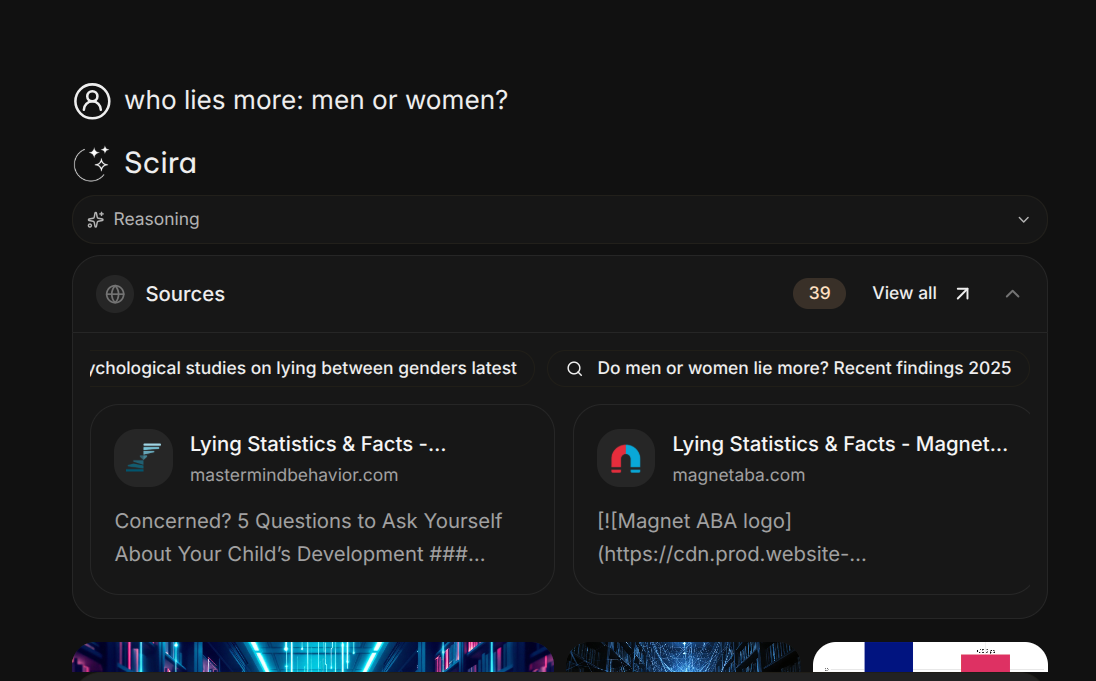Click the Scira name heading
The height and width of the screenshot is (681, 1096).
point(160,163)
